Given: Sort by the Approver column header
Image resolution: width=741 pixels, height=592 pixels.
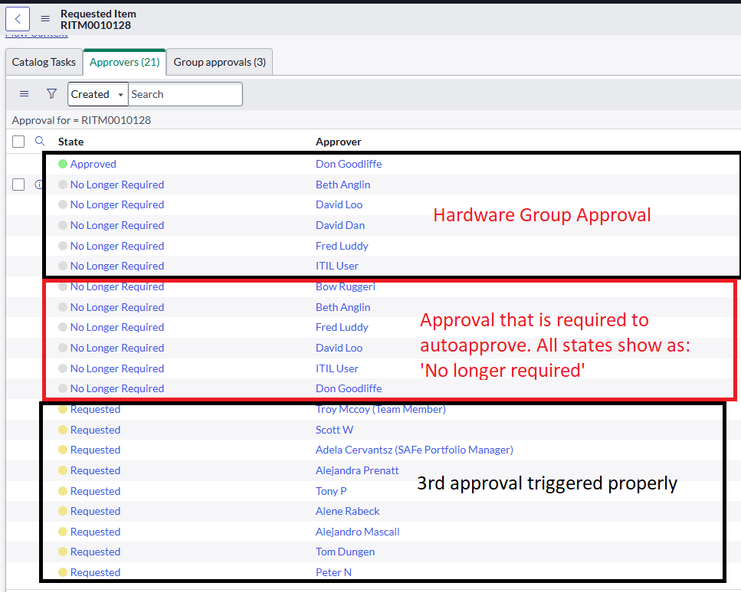Looking at the screenshot, I should coord(338,142).
